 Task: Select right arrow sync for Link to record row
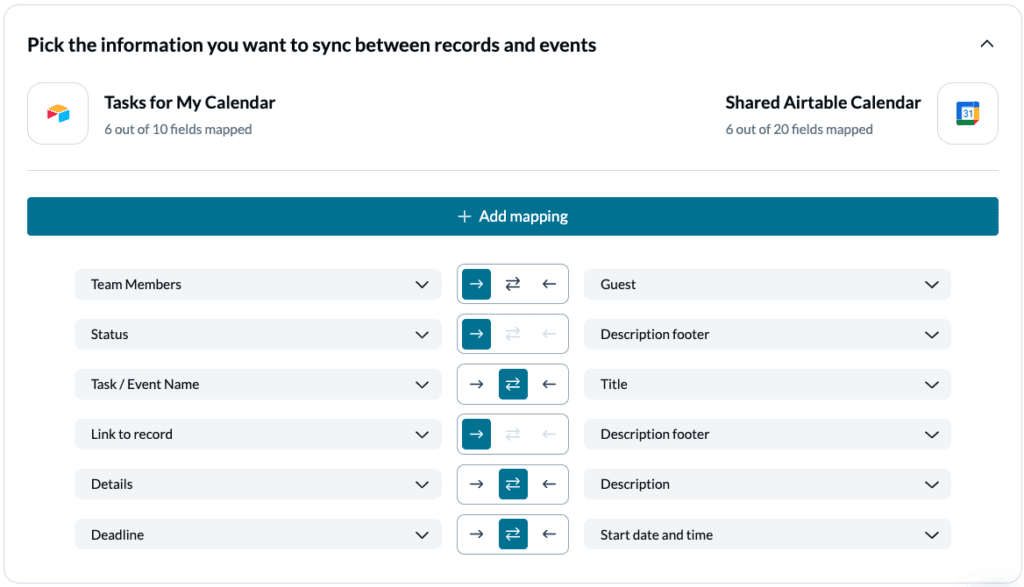point(477,434)
